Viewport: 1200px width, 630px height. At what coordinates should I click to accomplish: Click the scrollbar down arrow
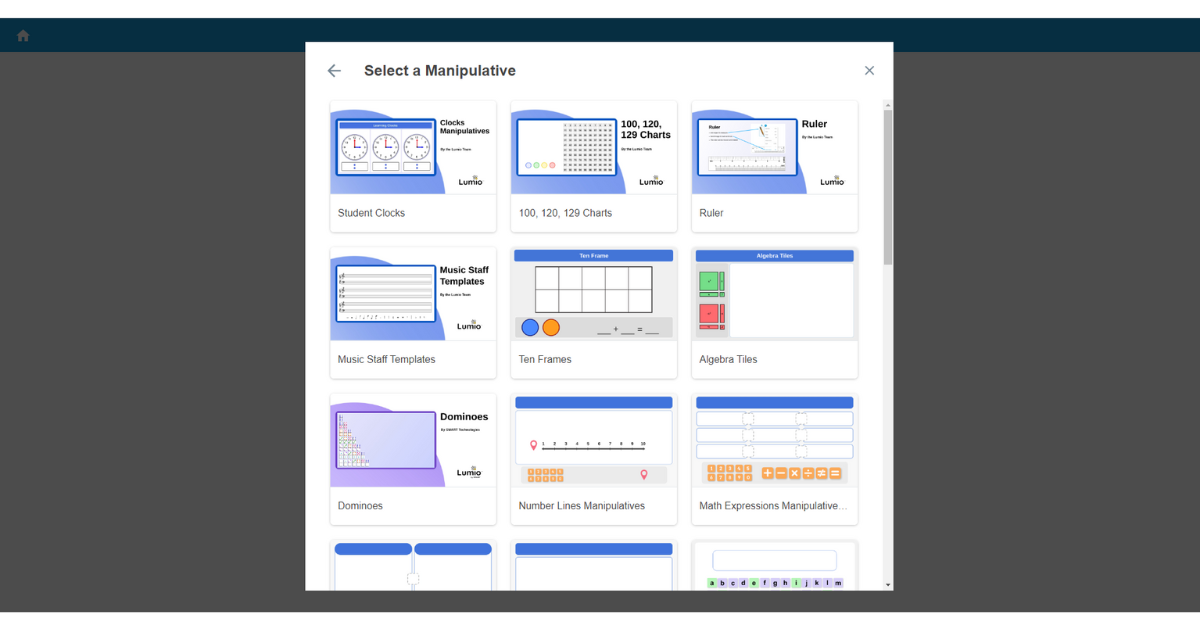887,582
